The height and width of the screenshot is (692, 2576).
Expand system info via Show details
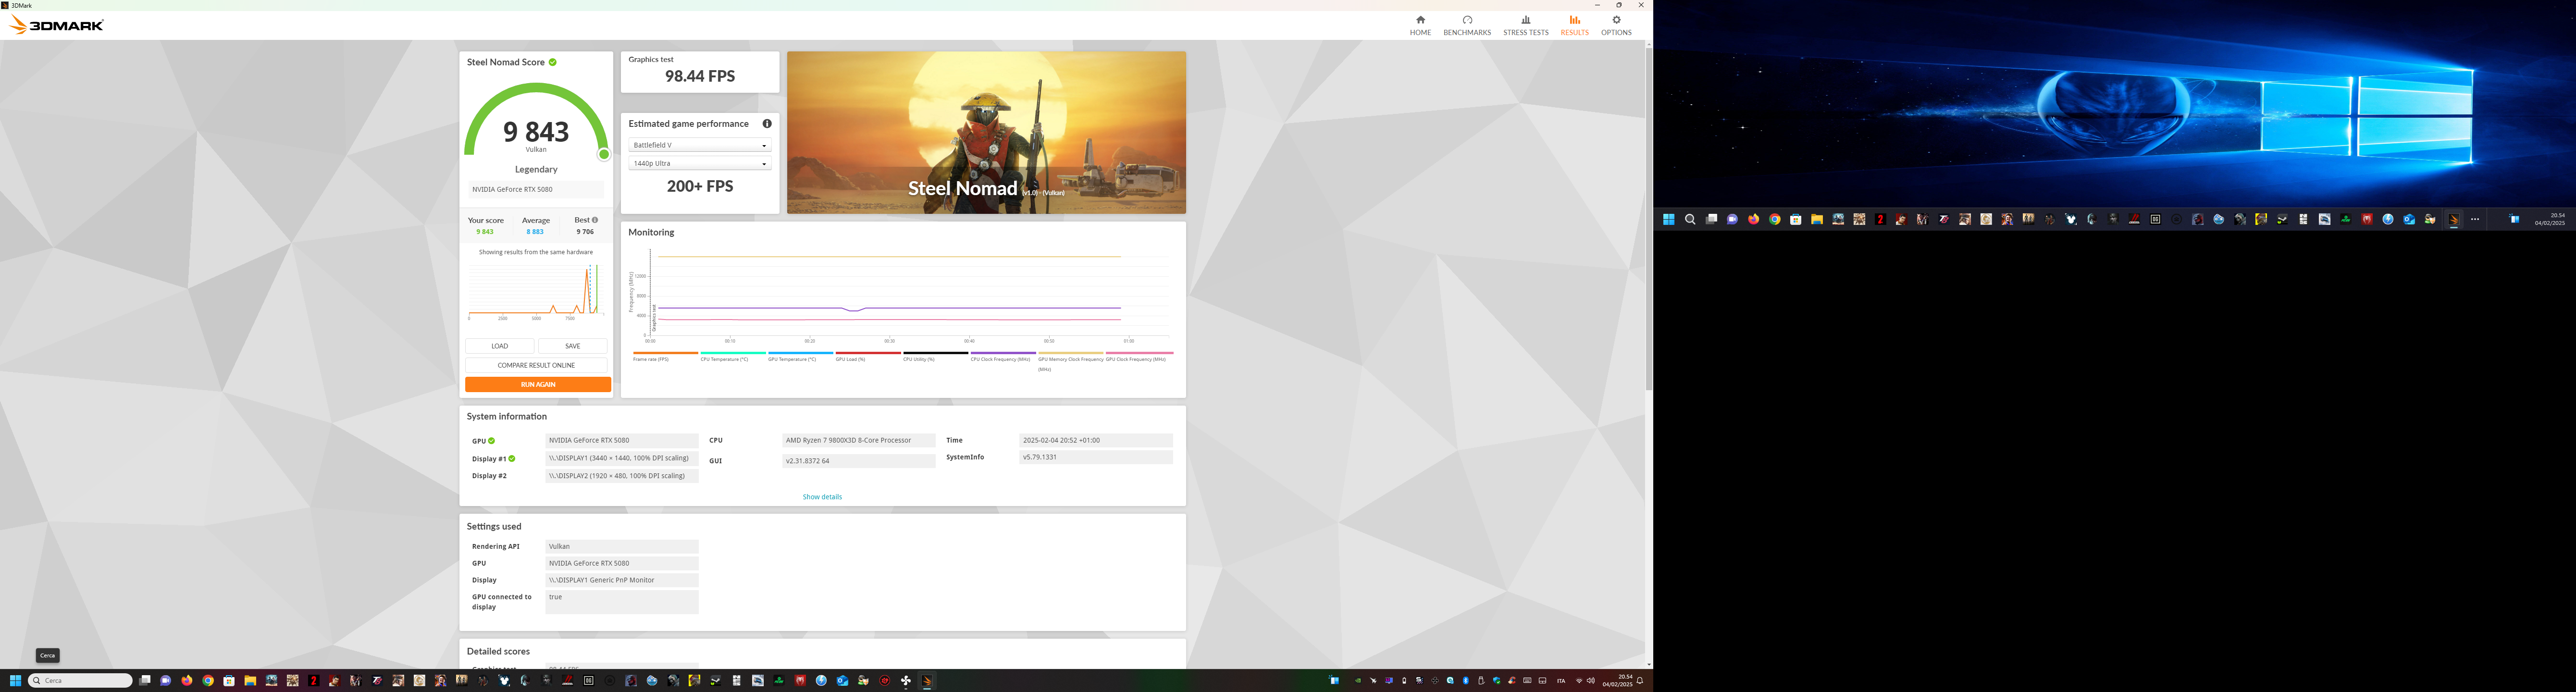pyautogui.click(x=822, y=497)
